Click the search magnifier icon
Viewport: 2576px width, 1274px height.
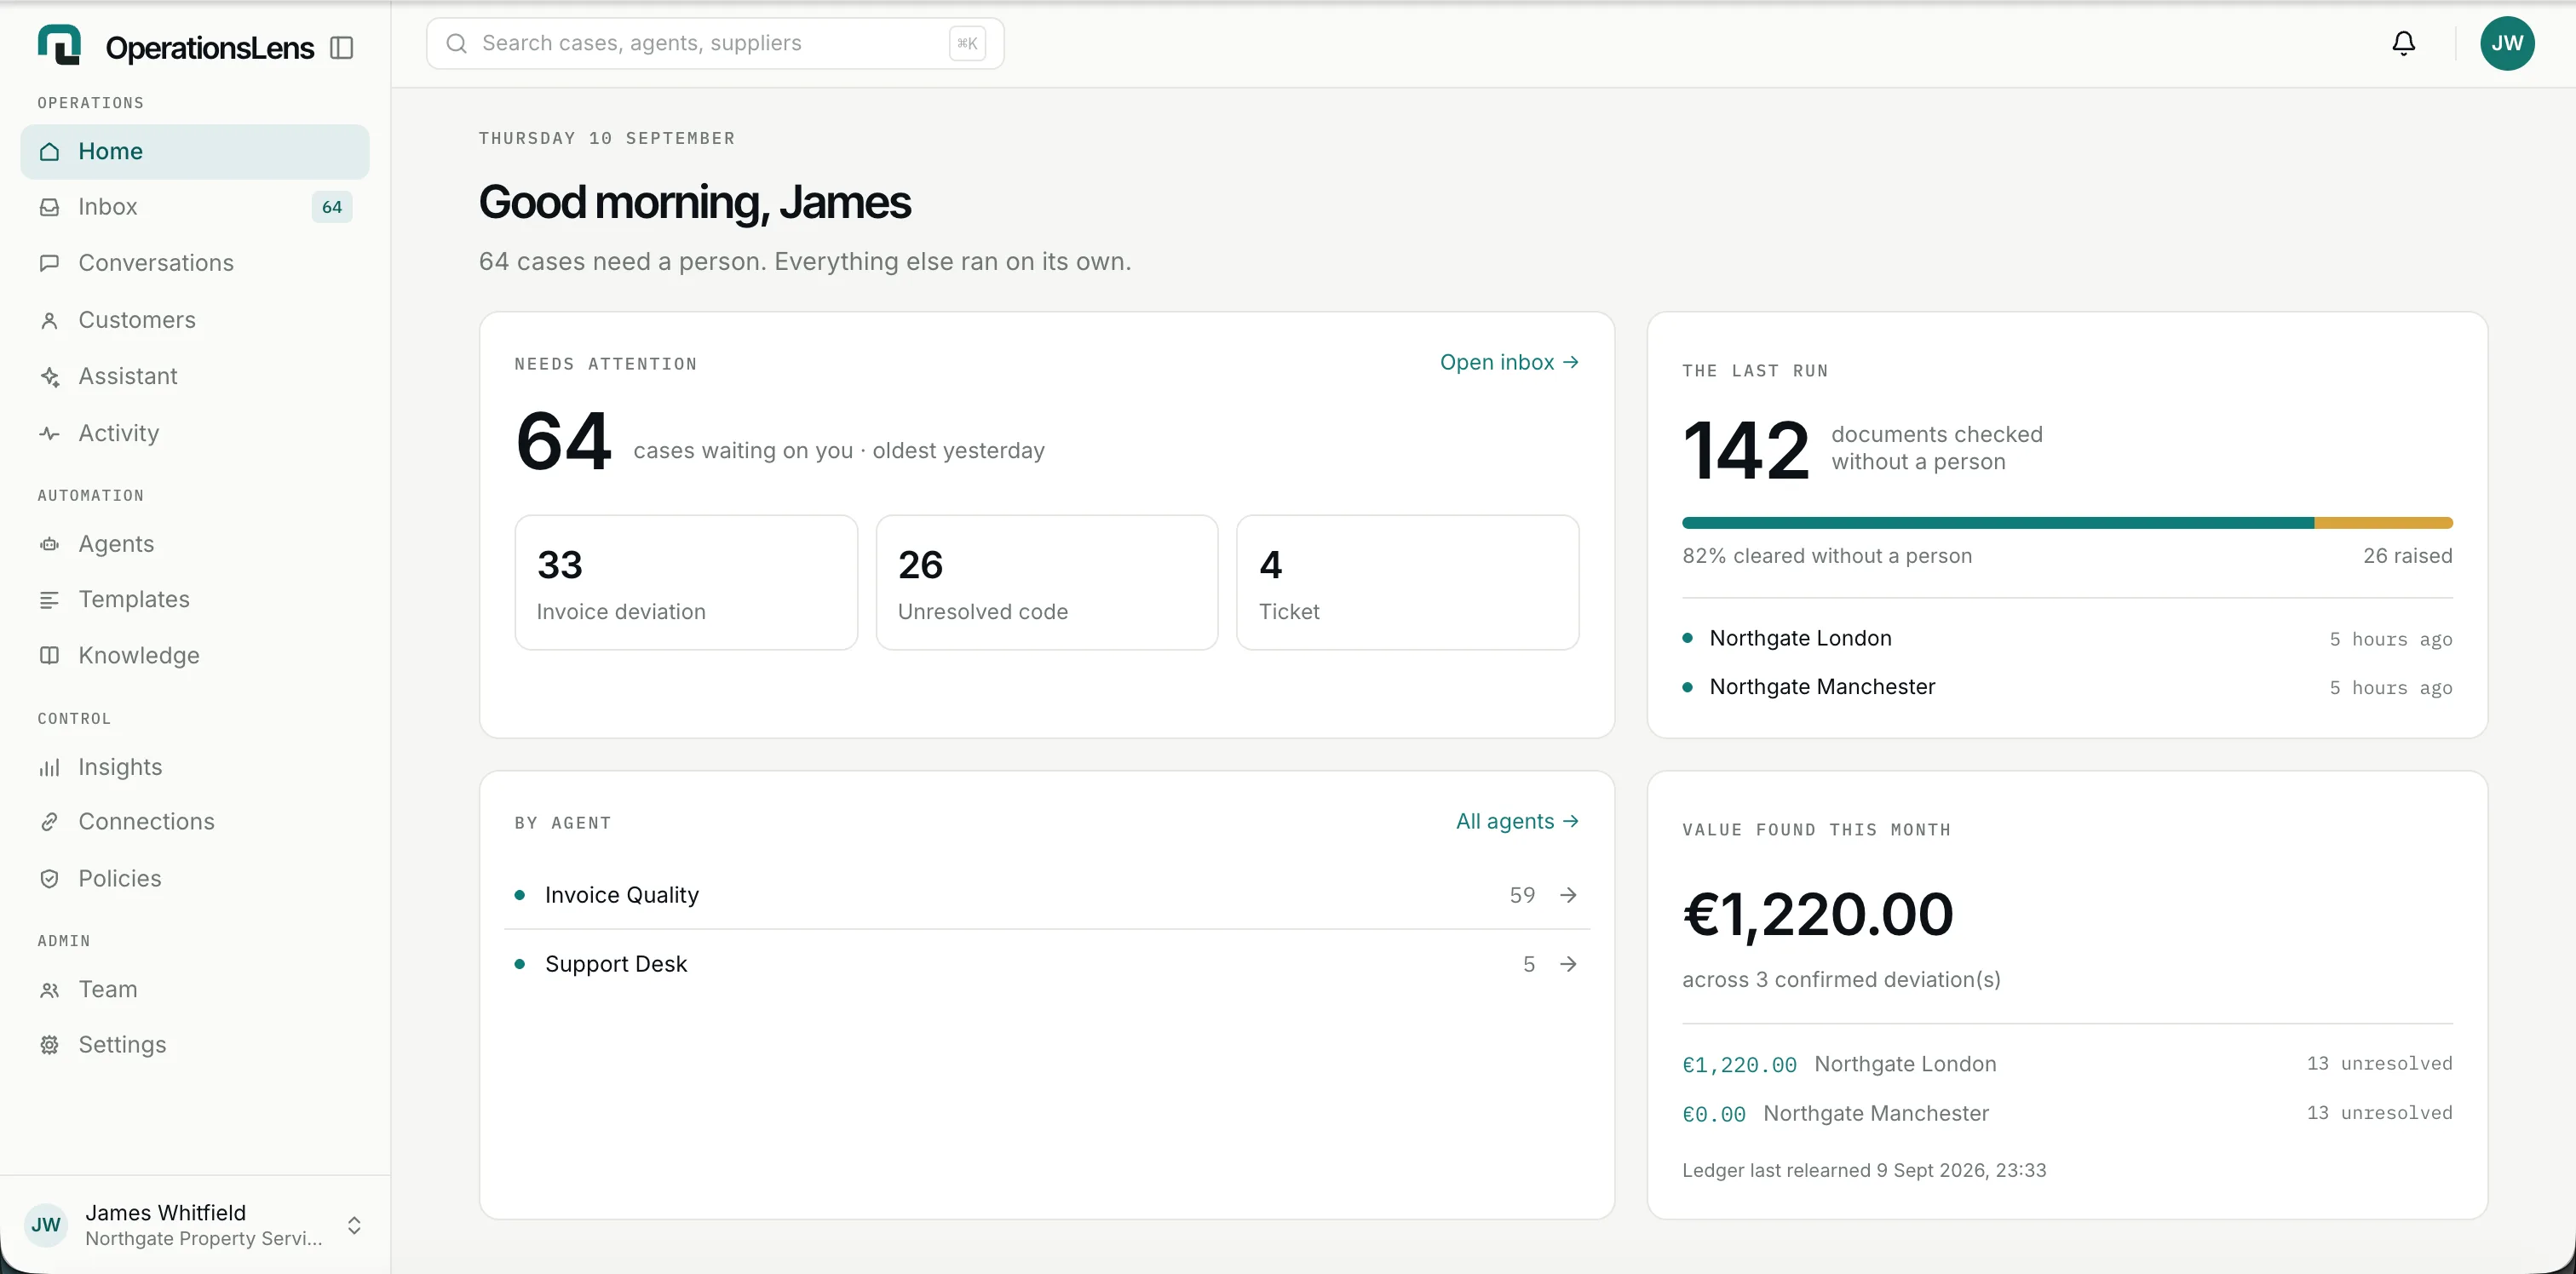(x=456, y=43)
